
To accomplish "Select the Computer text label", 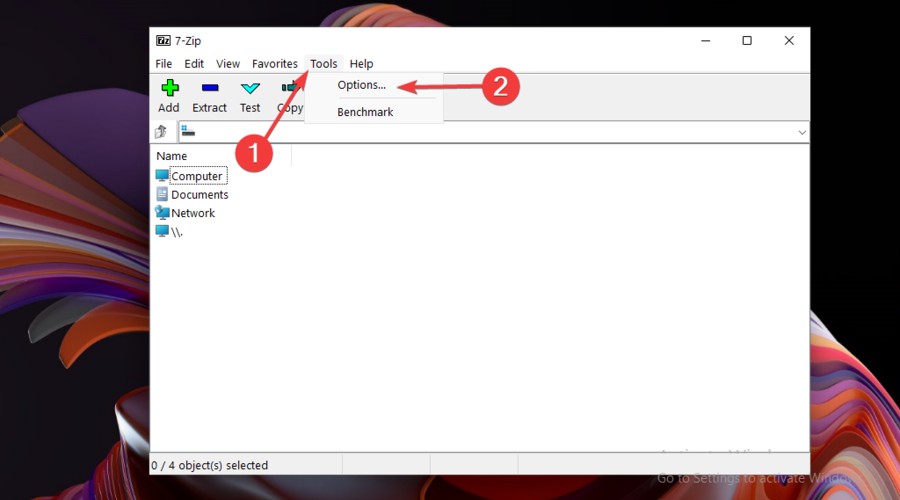I will tap(197, 176).
